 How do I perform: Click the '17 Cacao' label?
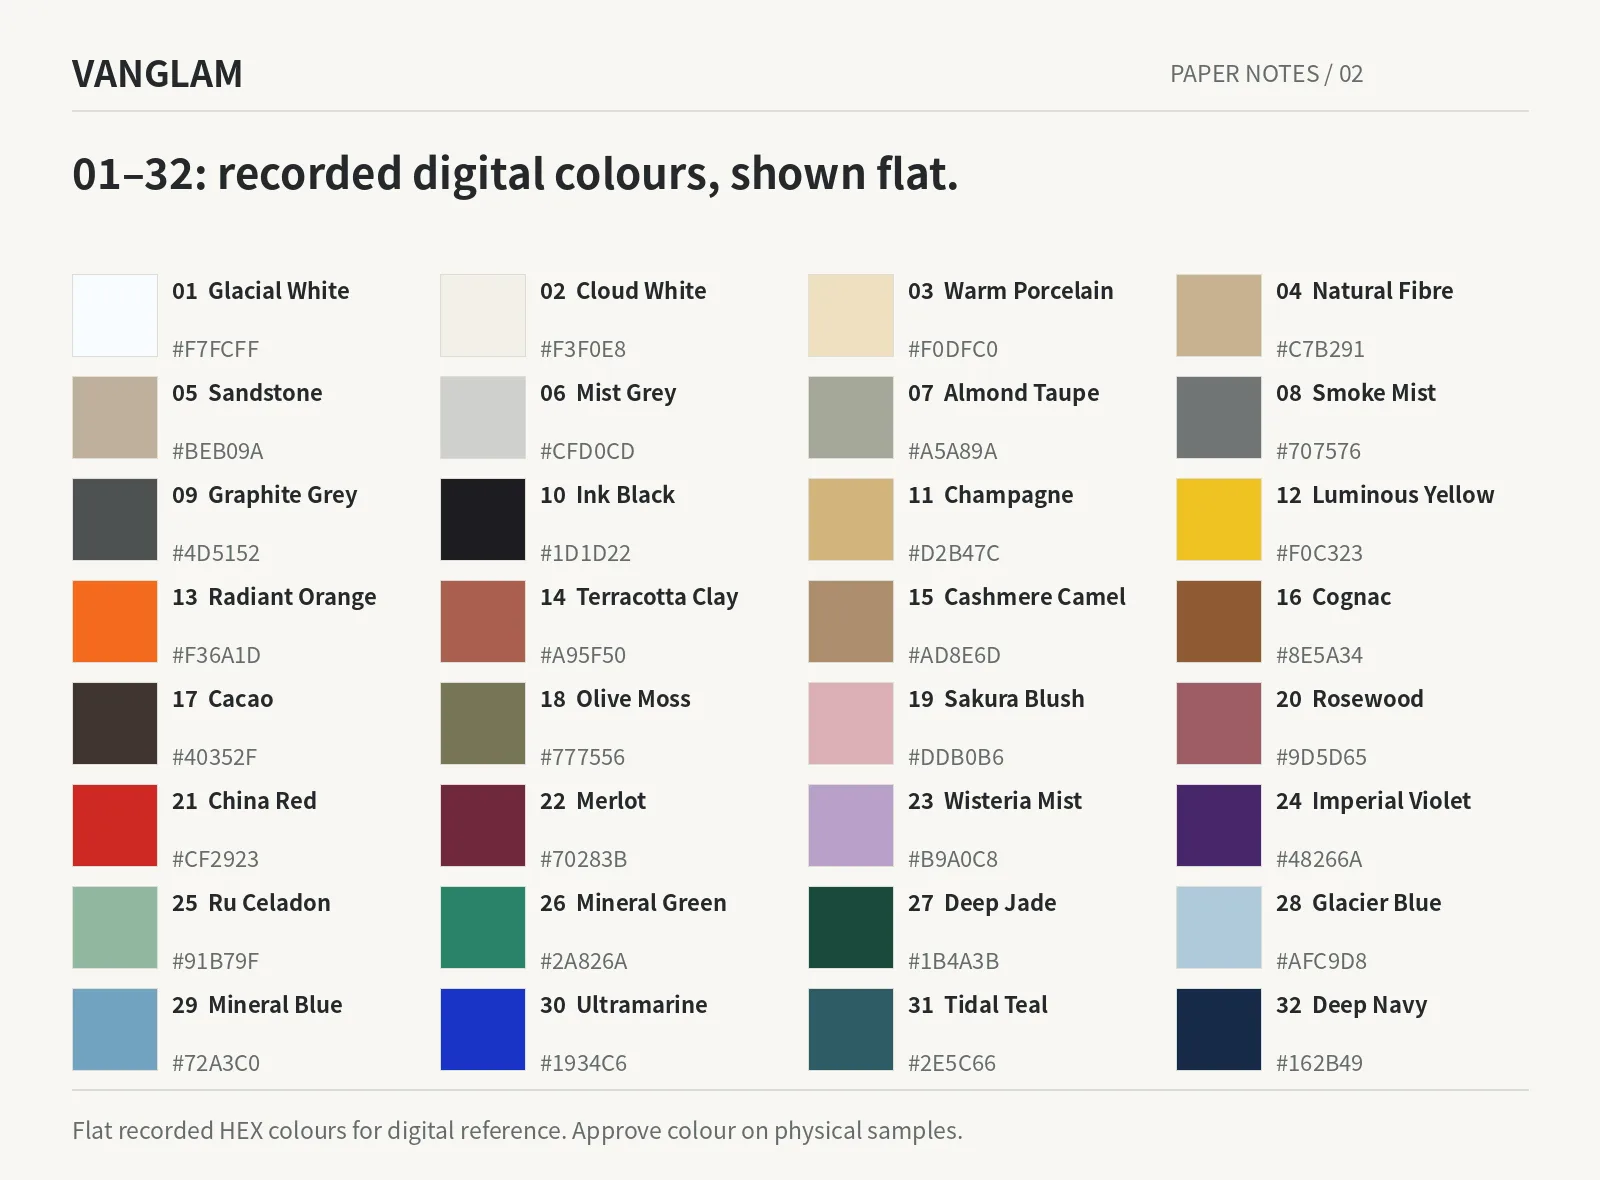click(x=222, y=699)
